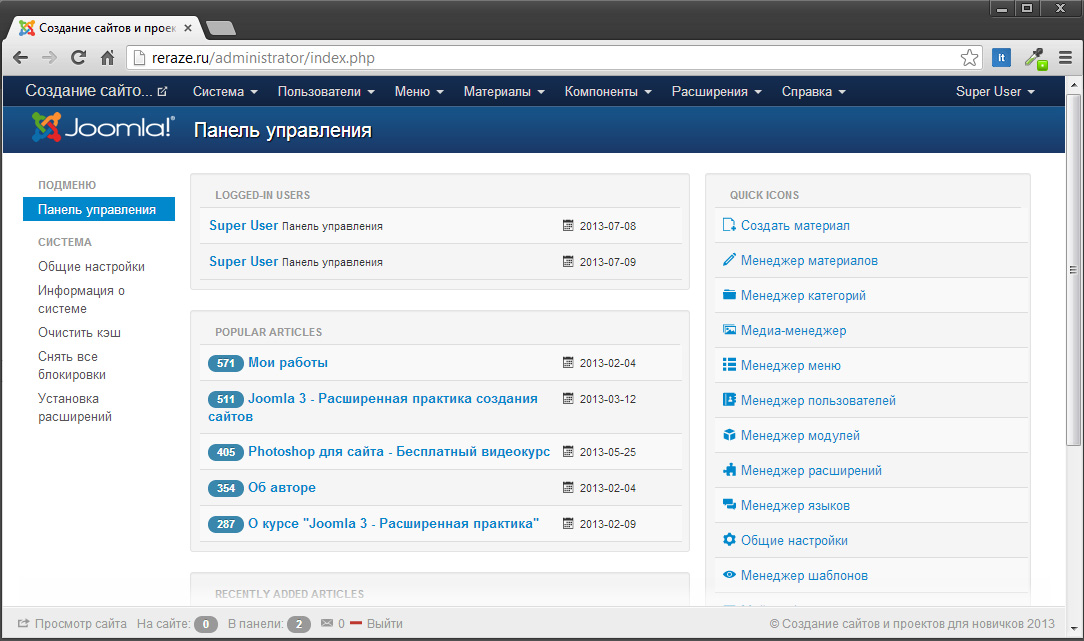Click the vertical page scrollbar
The width and height of the screenshot is (1084, 641).
tap(1074, 270)
